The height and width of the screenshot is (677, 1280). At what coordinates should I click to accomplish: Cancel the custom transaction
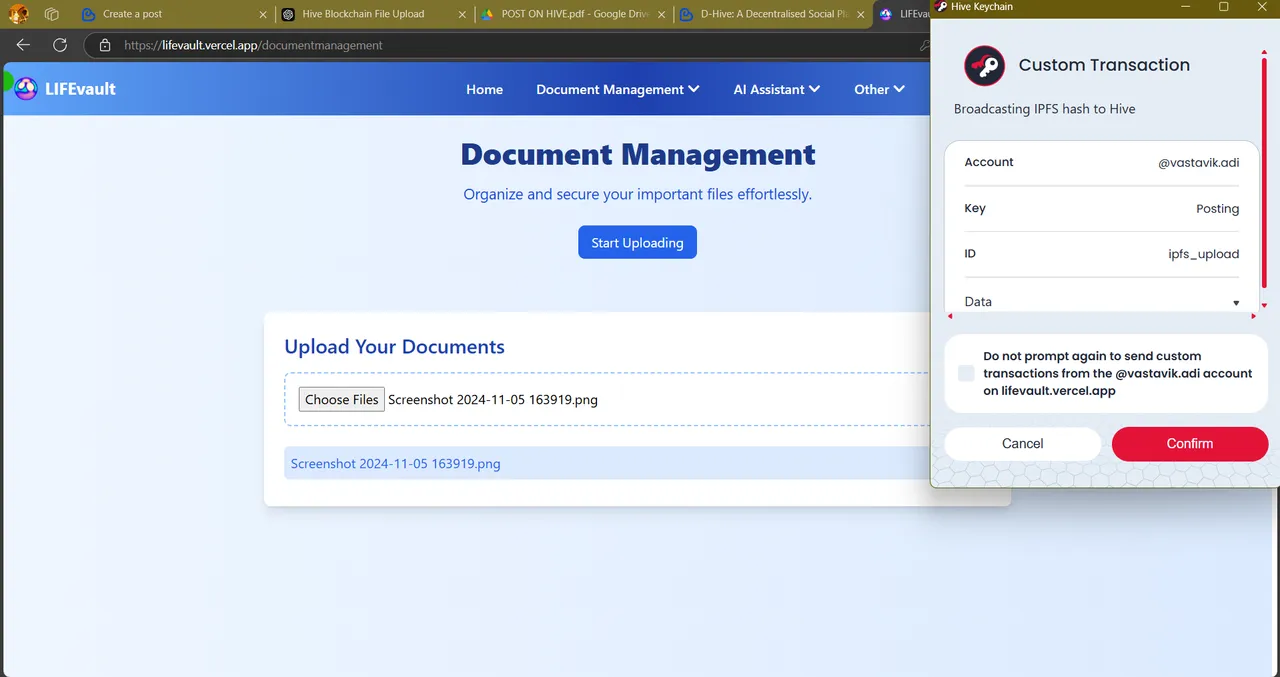point(1022,444)
